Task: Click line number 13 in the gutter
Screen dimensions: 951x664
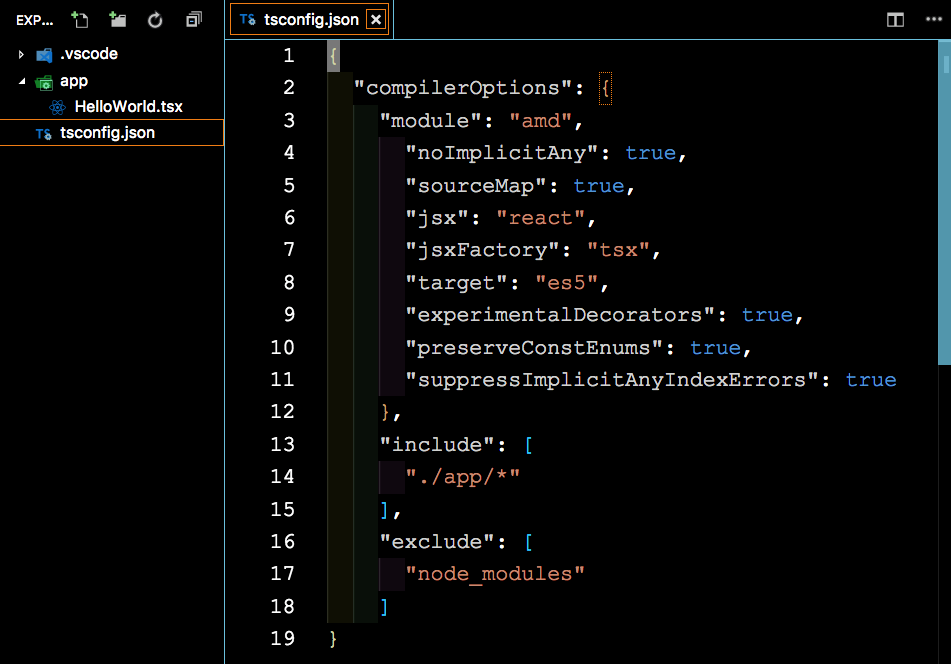Action: [282, 444]
